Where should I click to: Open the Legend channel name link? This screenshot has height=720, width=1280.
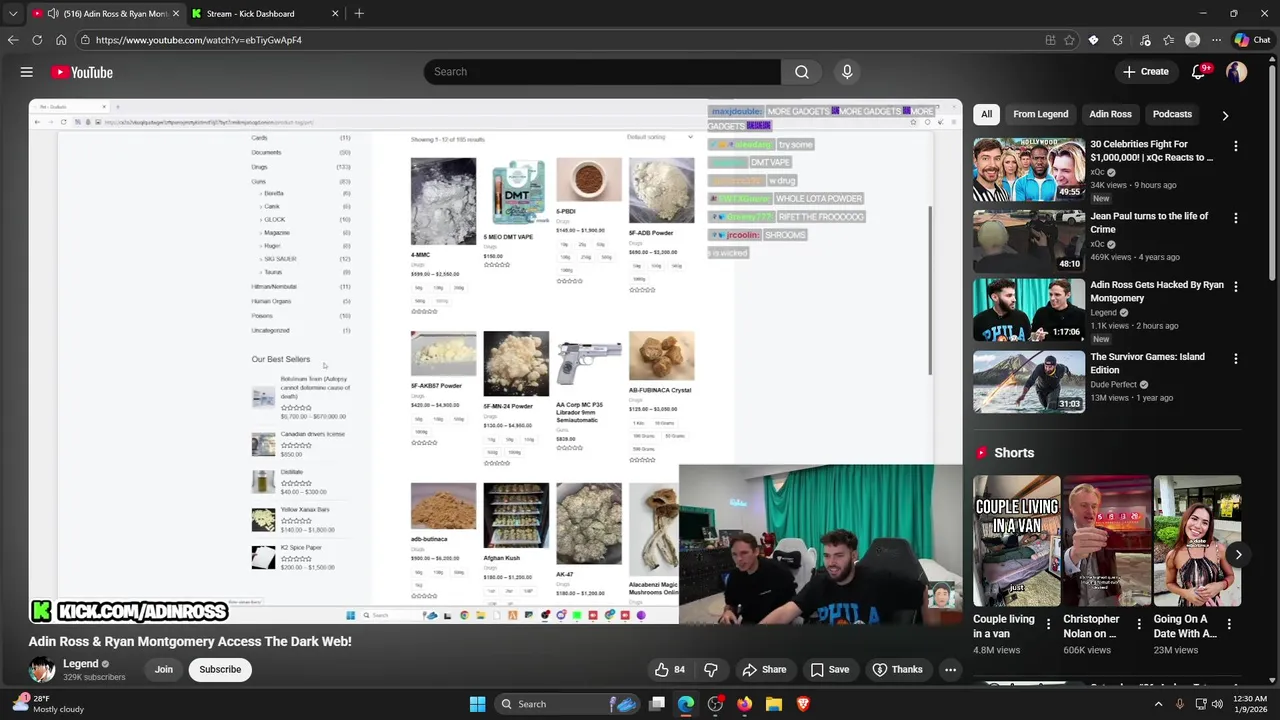click(81, 663)
